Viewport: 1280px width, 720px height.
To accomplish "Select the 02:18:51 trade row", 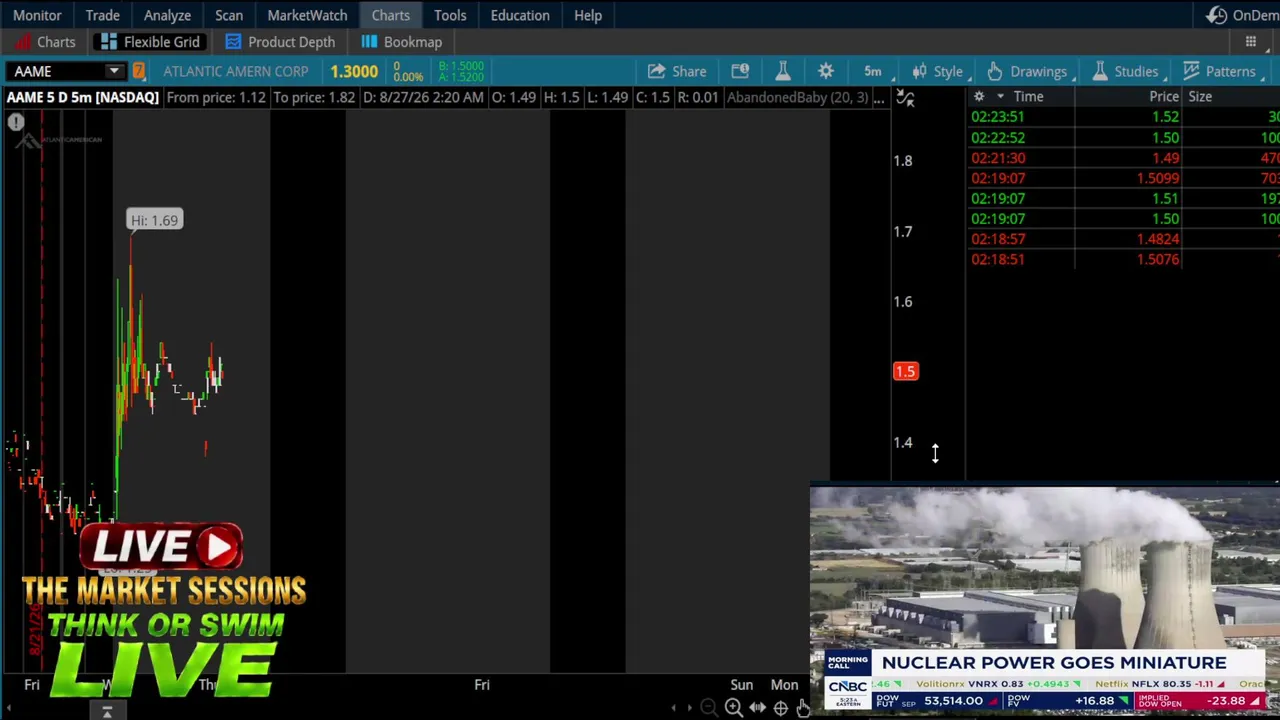I will tap(1124, 259).
